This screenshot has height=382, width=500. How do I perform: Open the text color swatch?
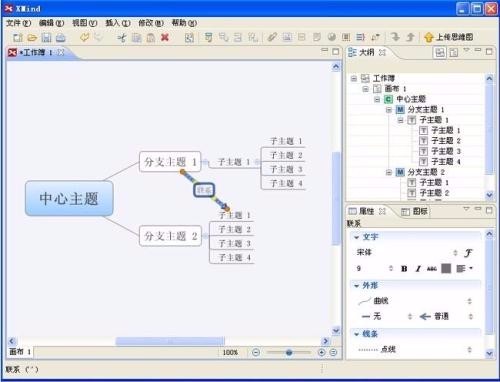(446, 268)
